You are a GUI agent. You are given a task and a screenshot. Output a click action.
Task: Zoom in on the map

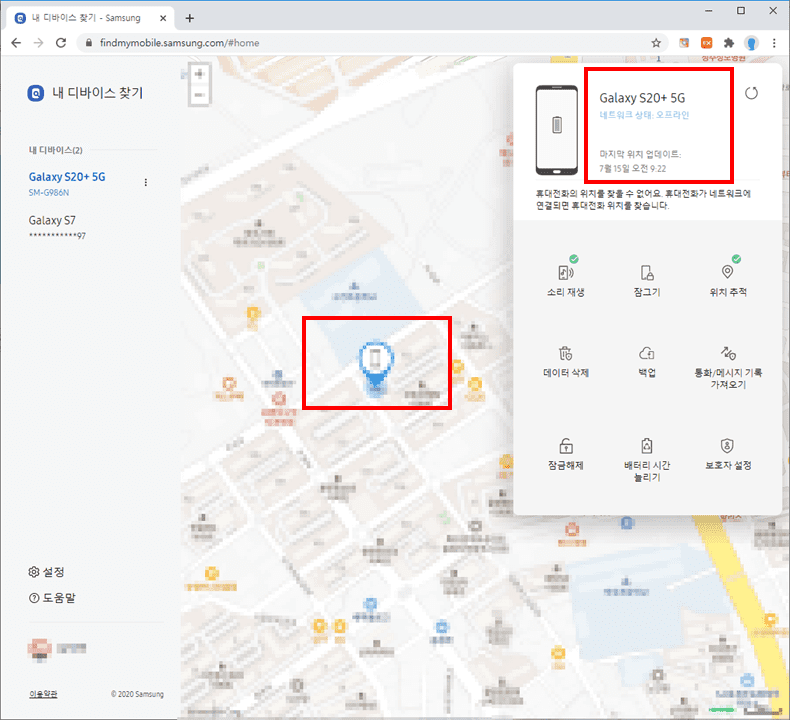(200, 75)
